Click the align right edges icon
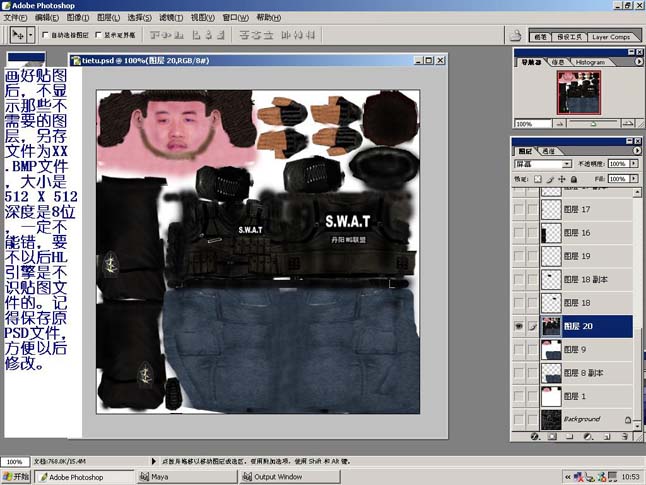Viewport: 646px width, 485px height. pyautogui.click(x=221, y=35)
